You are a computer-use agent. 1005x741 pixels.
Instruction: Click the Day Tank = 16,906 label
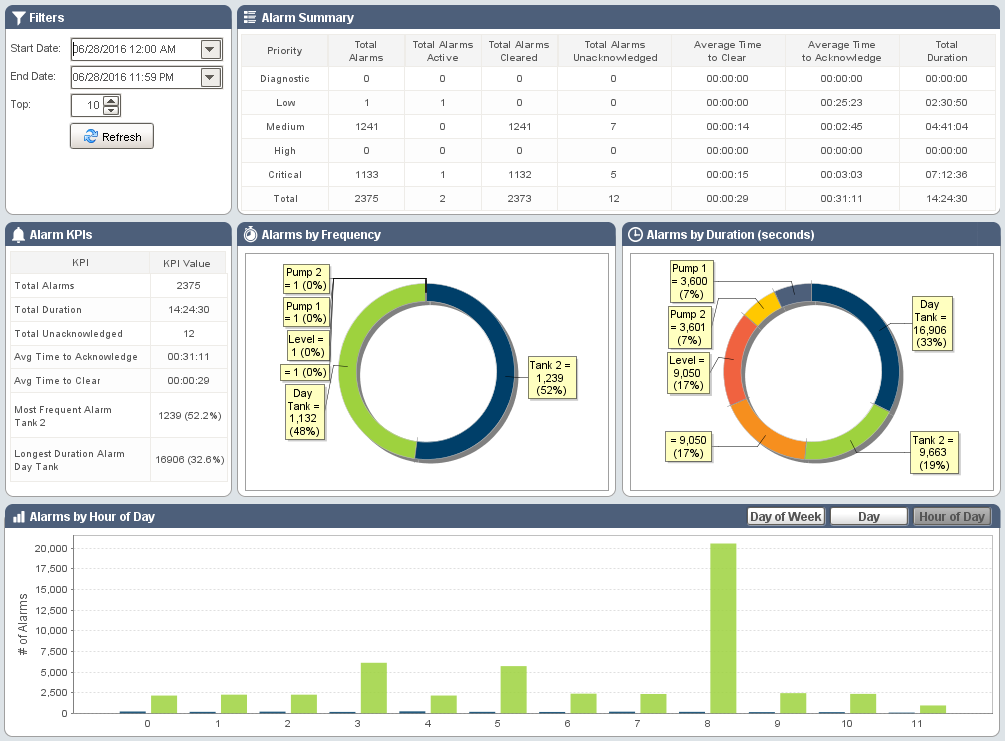[x=933, y=323]
